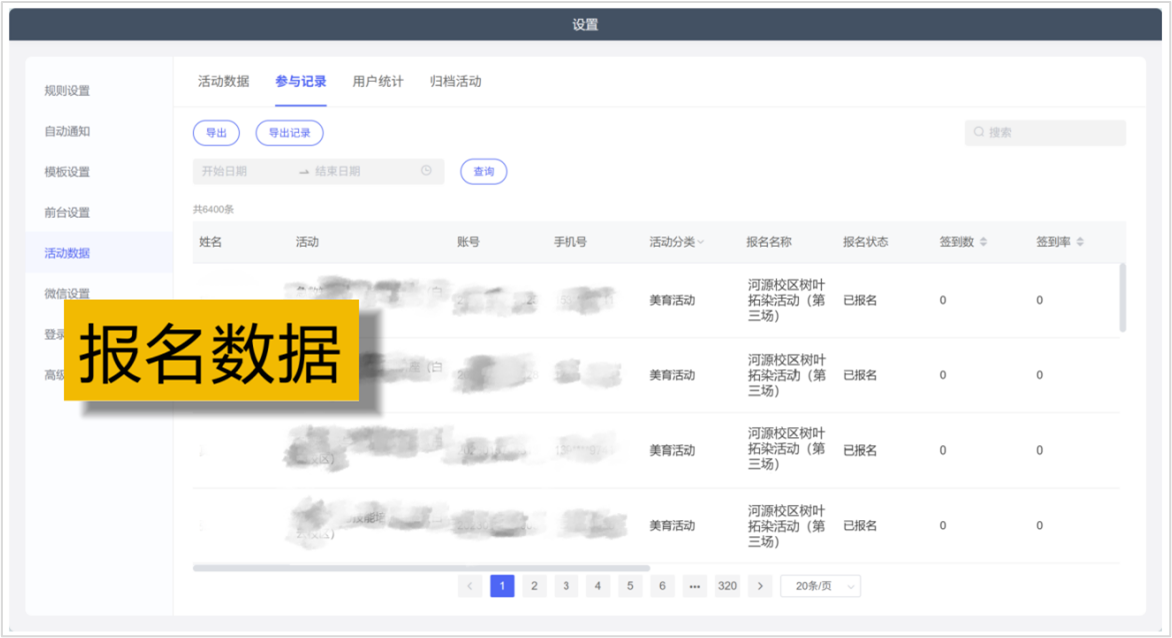Sort by 签到率 column arrows

tap(1079, 242)
